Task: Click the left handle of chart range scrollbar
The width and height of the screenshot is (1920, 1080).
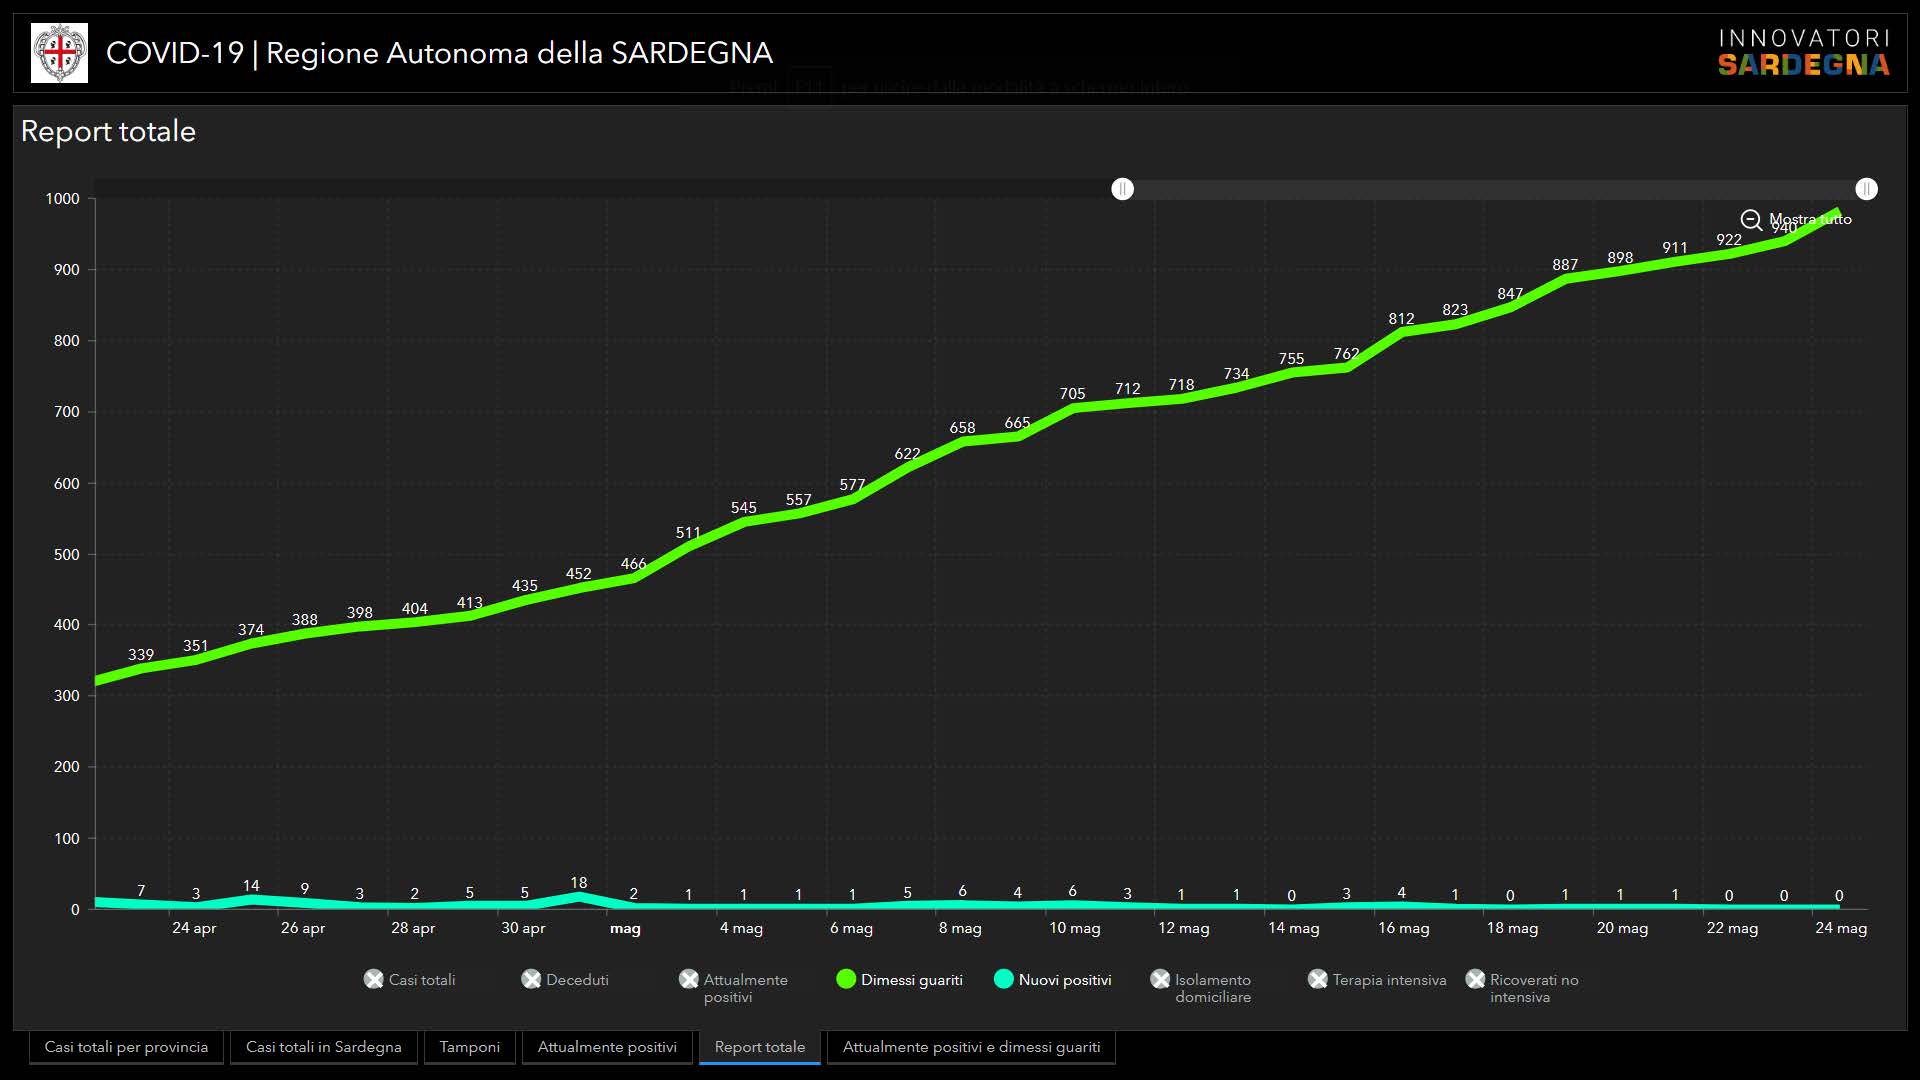Action: tap(1123, 189)
